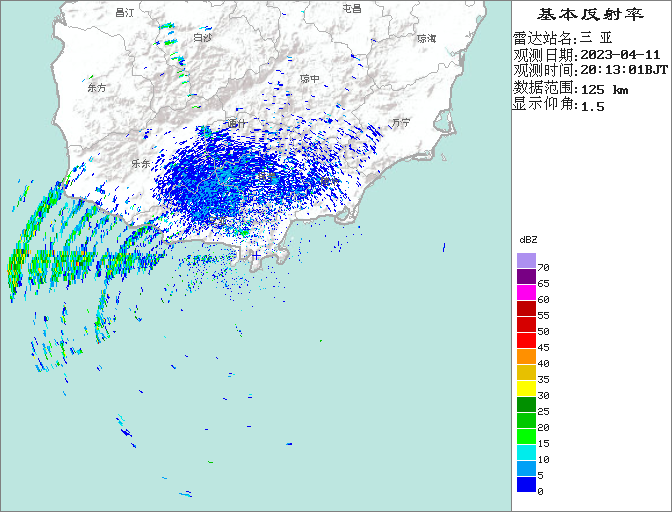Pick the darkest red legend swatch
This screenshot has height=512, width=672.
coord(526,308)
